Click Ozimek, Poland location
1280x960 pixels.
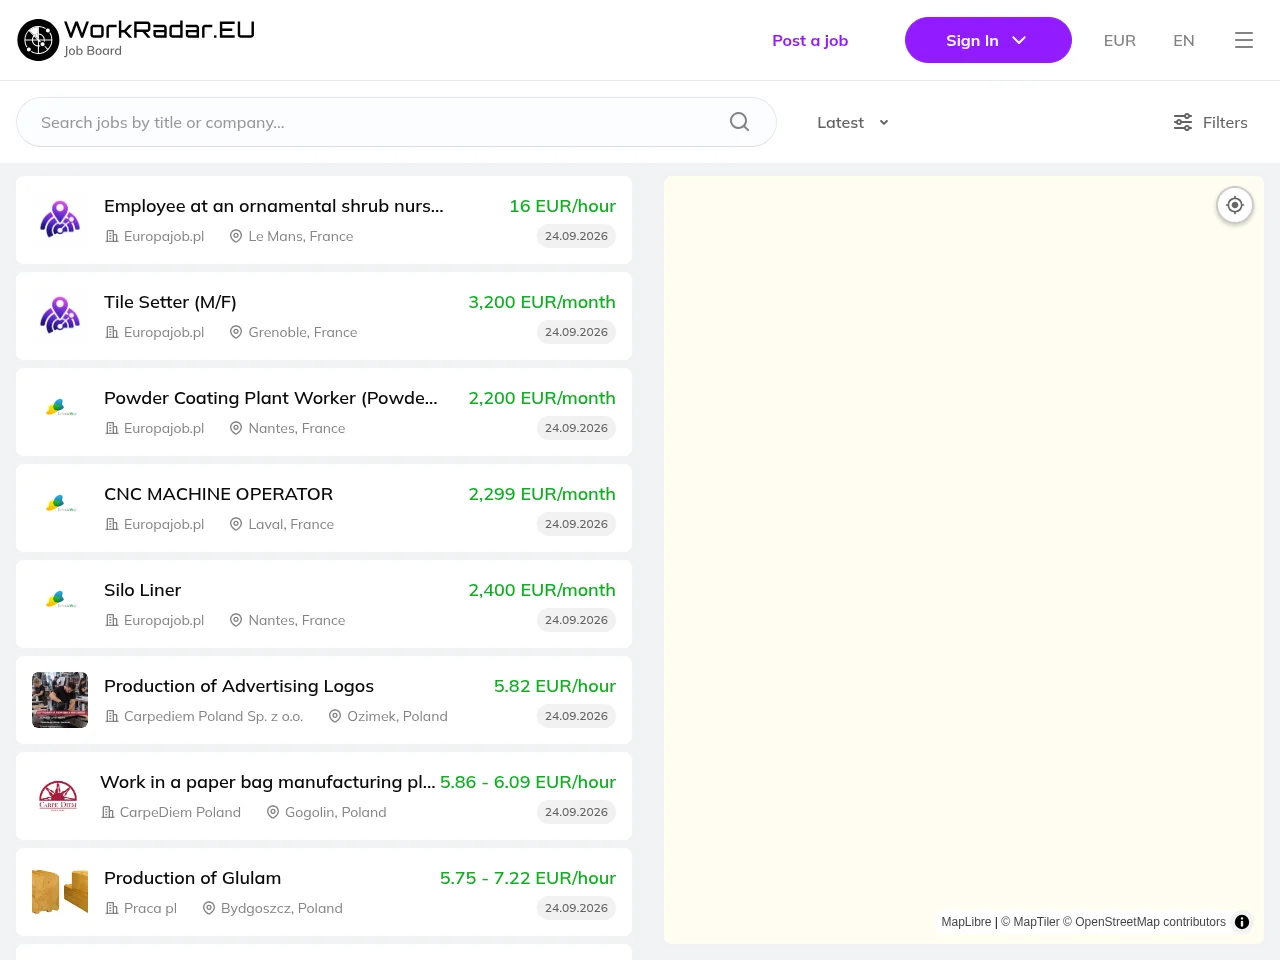click(x=397, y=716)
